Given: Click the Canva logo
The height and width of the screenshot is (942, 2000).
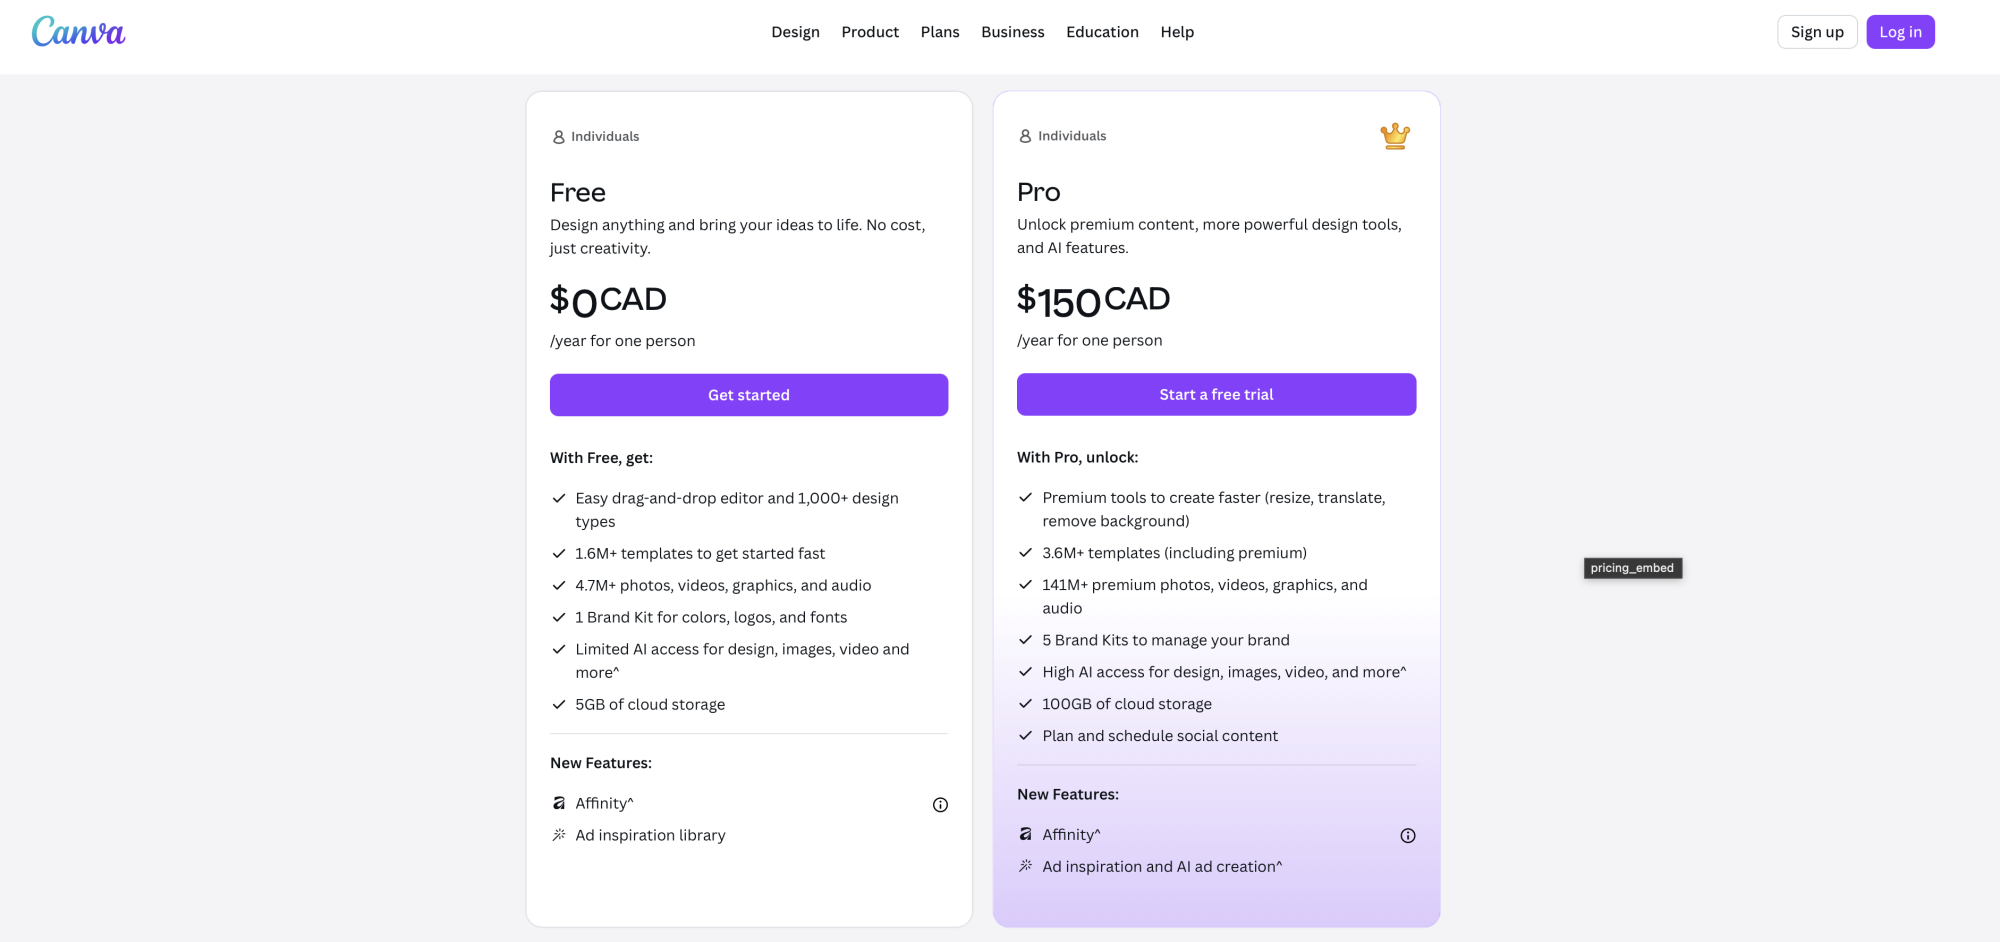Looking at the screenshot, I should click(x=78, y=32).
